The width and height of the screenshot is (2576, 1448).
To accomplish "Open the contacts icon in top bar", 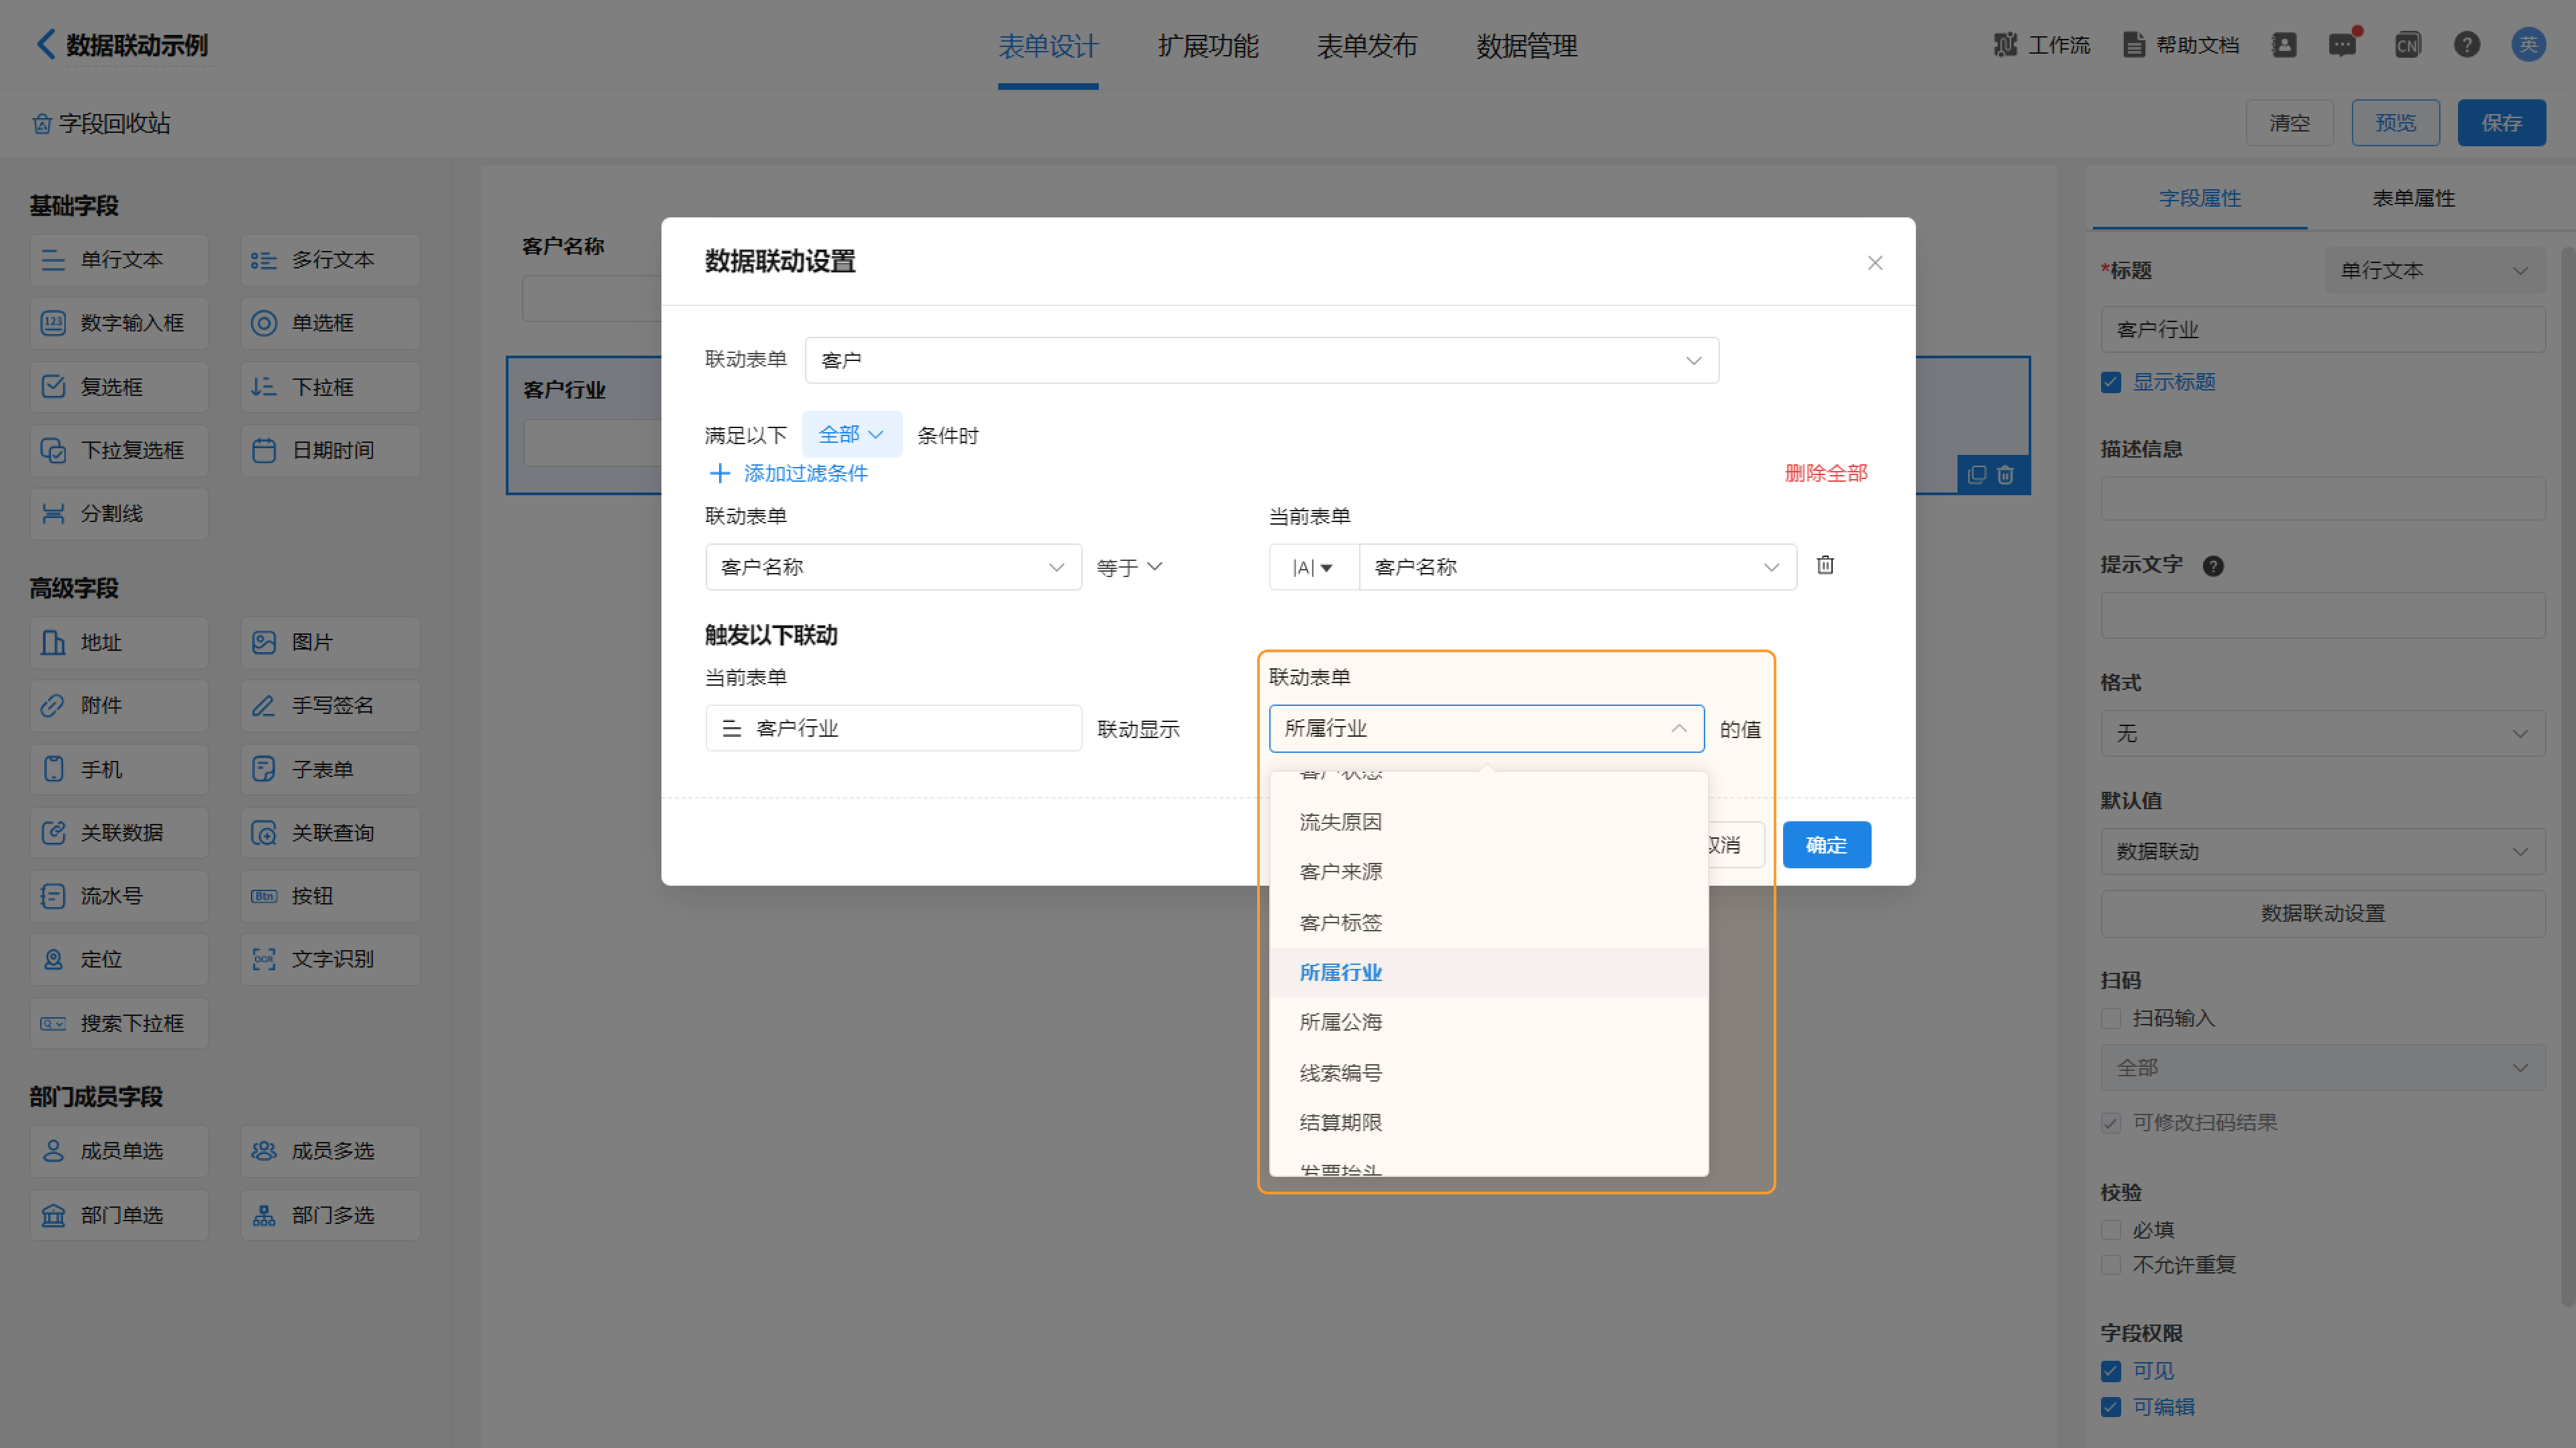I will (2283, 45).
